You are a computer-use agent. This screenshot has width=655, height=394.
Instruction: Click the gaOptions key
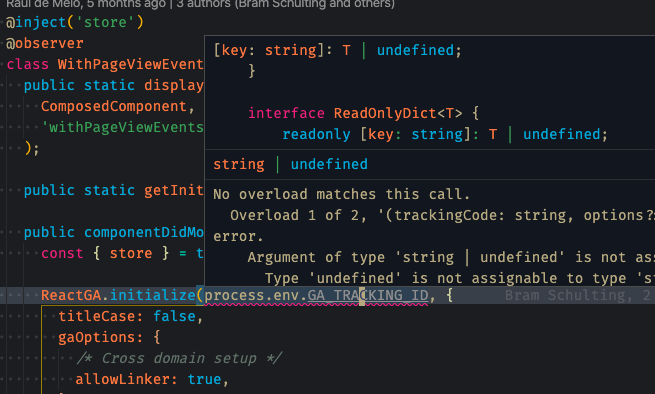click(x=96, y=337)
